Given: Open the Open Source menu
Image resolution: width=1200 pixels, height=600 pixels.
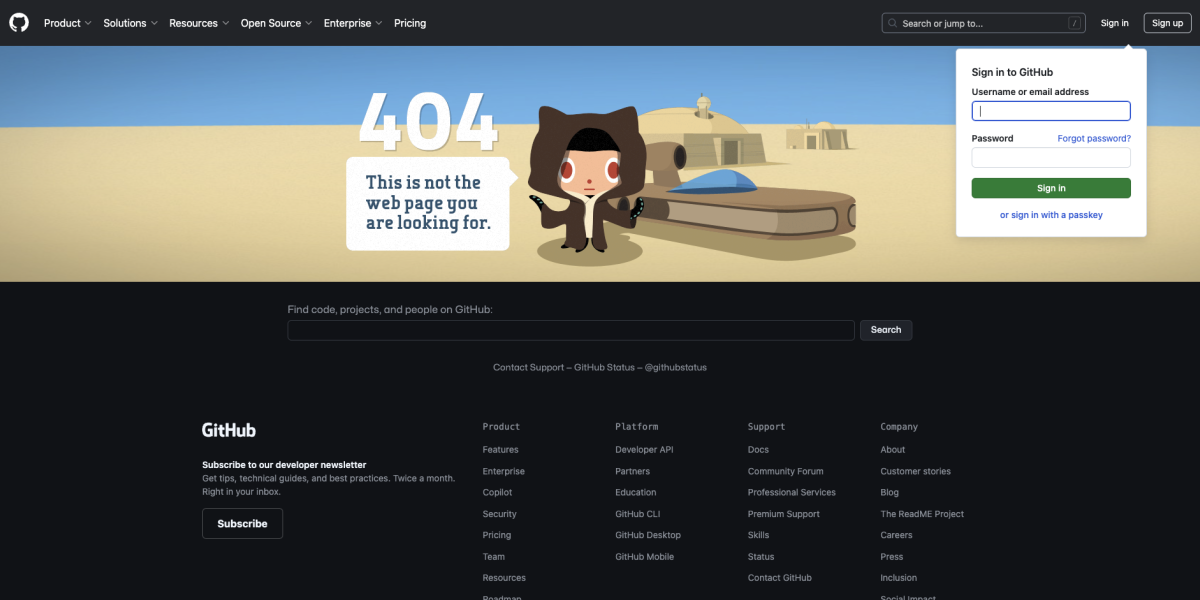Looking at the screenshot, I should coord(276,23).
